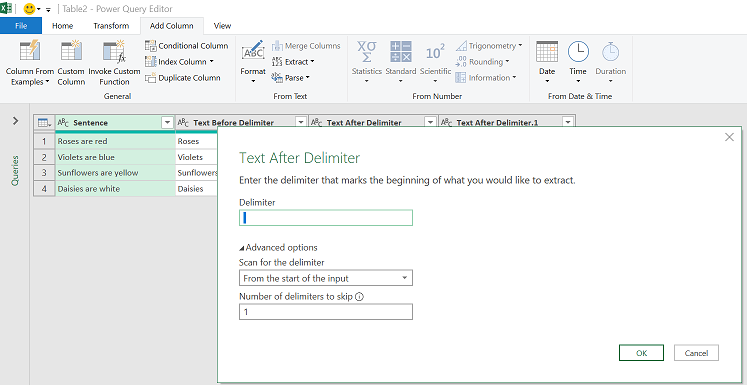
Task: Open Quick Access Toolbar customize arrow
Action: [48, 10]
